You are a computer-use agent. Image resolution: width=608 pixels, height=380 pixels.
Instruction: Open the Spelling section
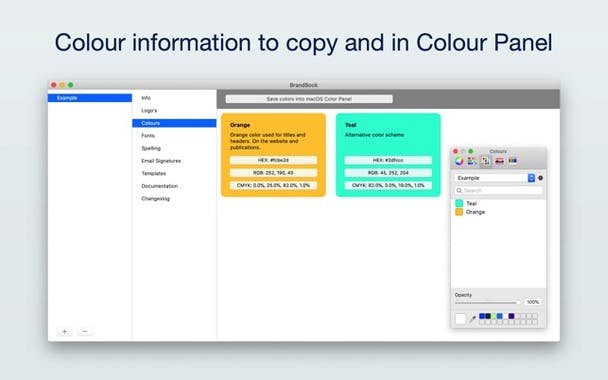[x=174, y=149]
